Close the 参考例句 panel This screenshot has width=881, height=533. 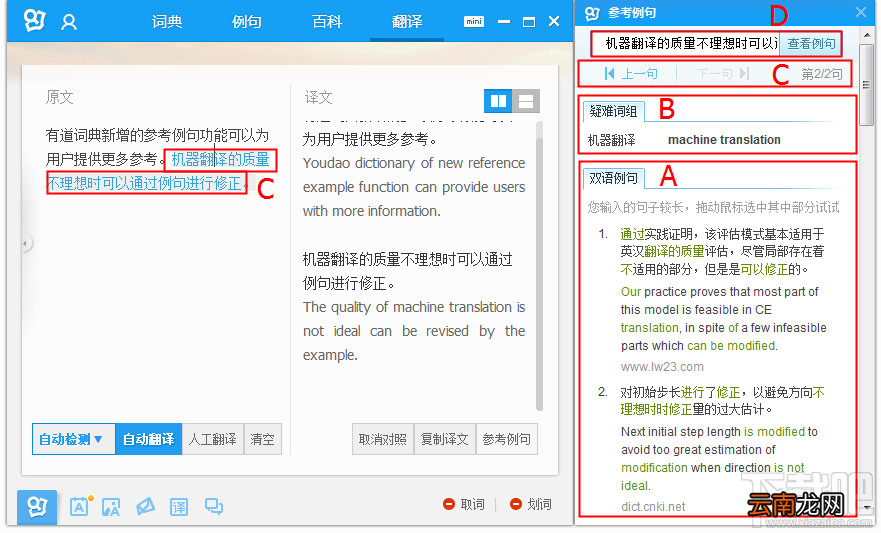point(860,12)
